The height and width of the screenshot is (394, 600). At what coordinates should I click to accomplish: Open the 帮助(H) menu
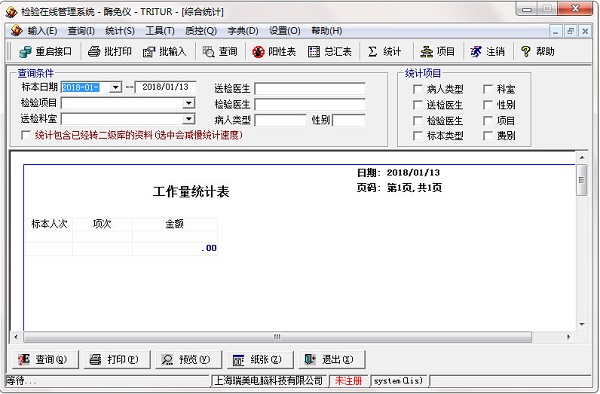coord(327,31)
